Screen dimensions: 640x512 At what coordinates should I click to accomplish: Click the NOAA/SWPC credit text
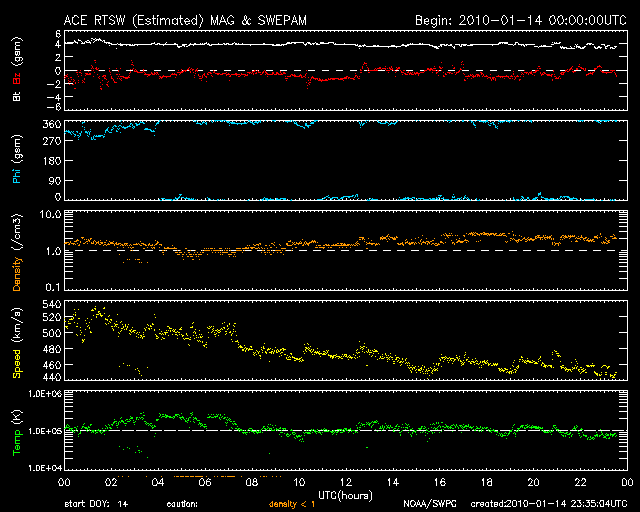(429, 504)
